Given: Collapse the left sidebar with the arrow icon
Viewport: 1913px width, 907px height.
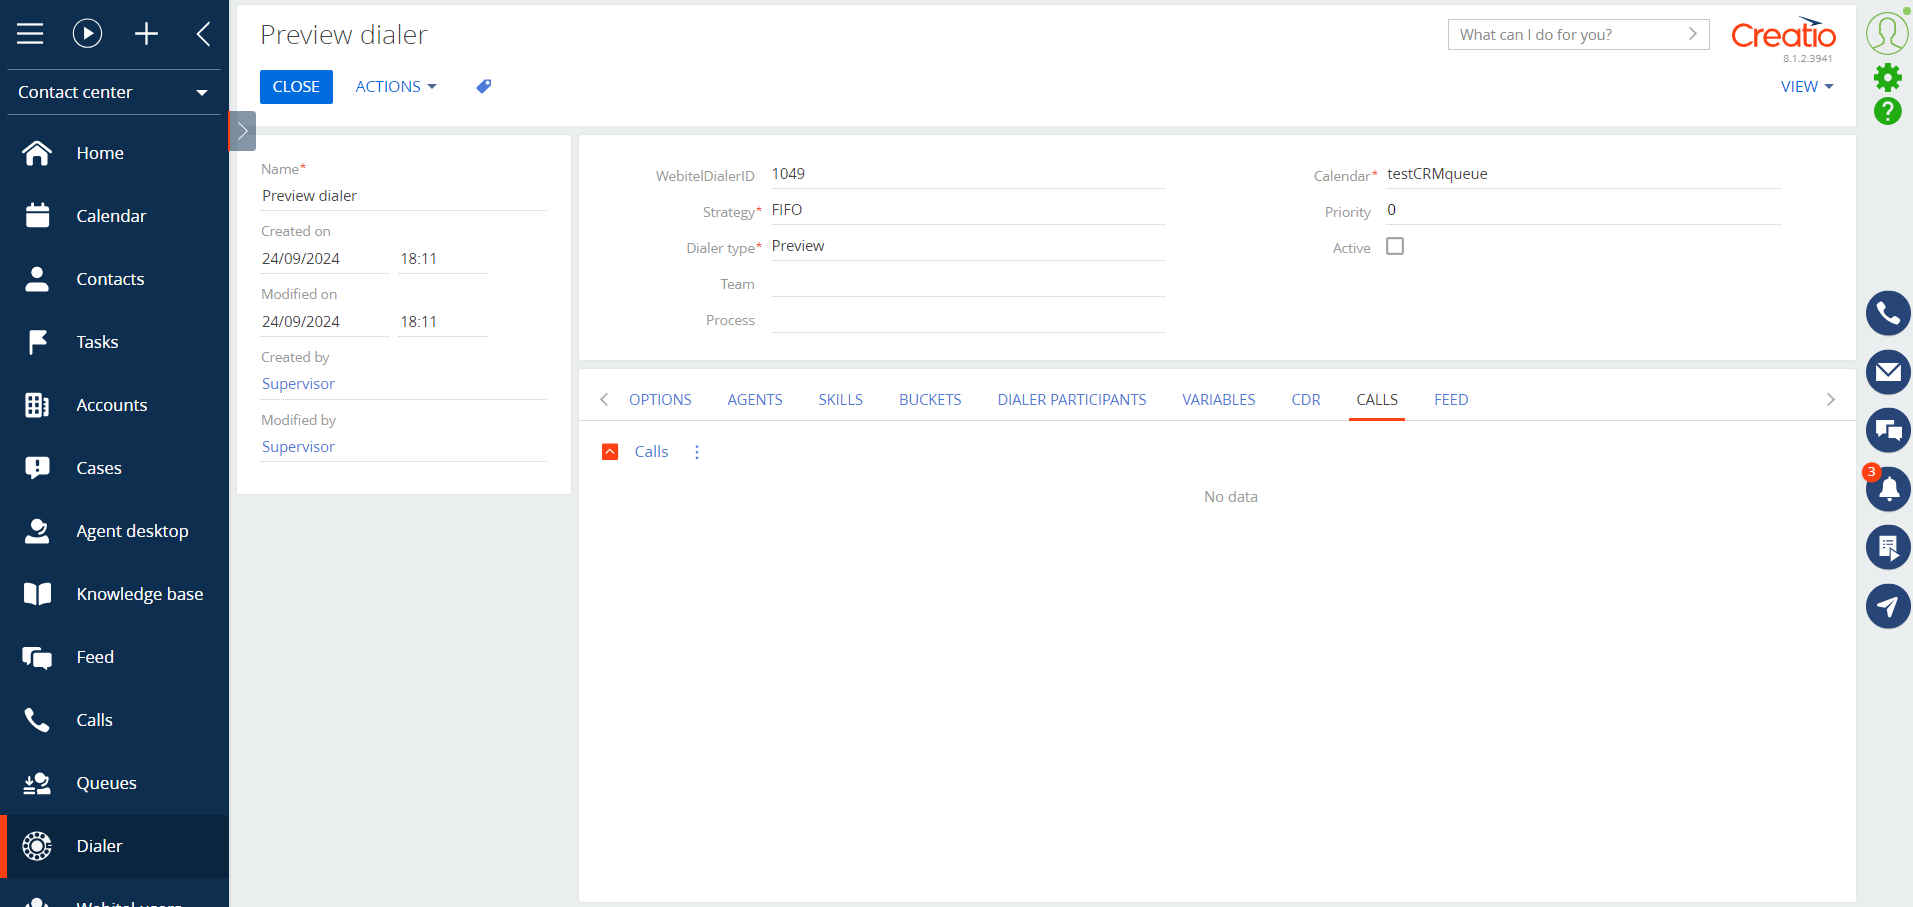Looking at the screenshot, I should [x=203, y=34].
